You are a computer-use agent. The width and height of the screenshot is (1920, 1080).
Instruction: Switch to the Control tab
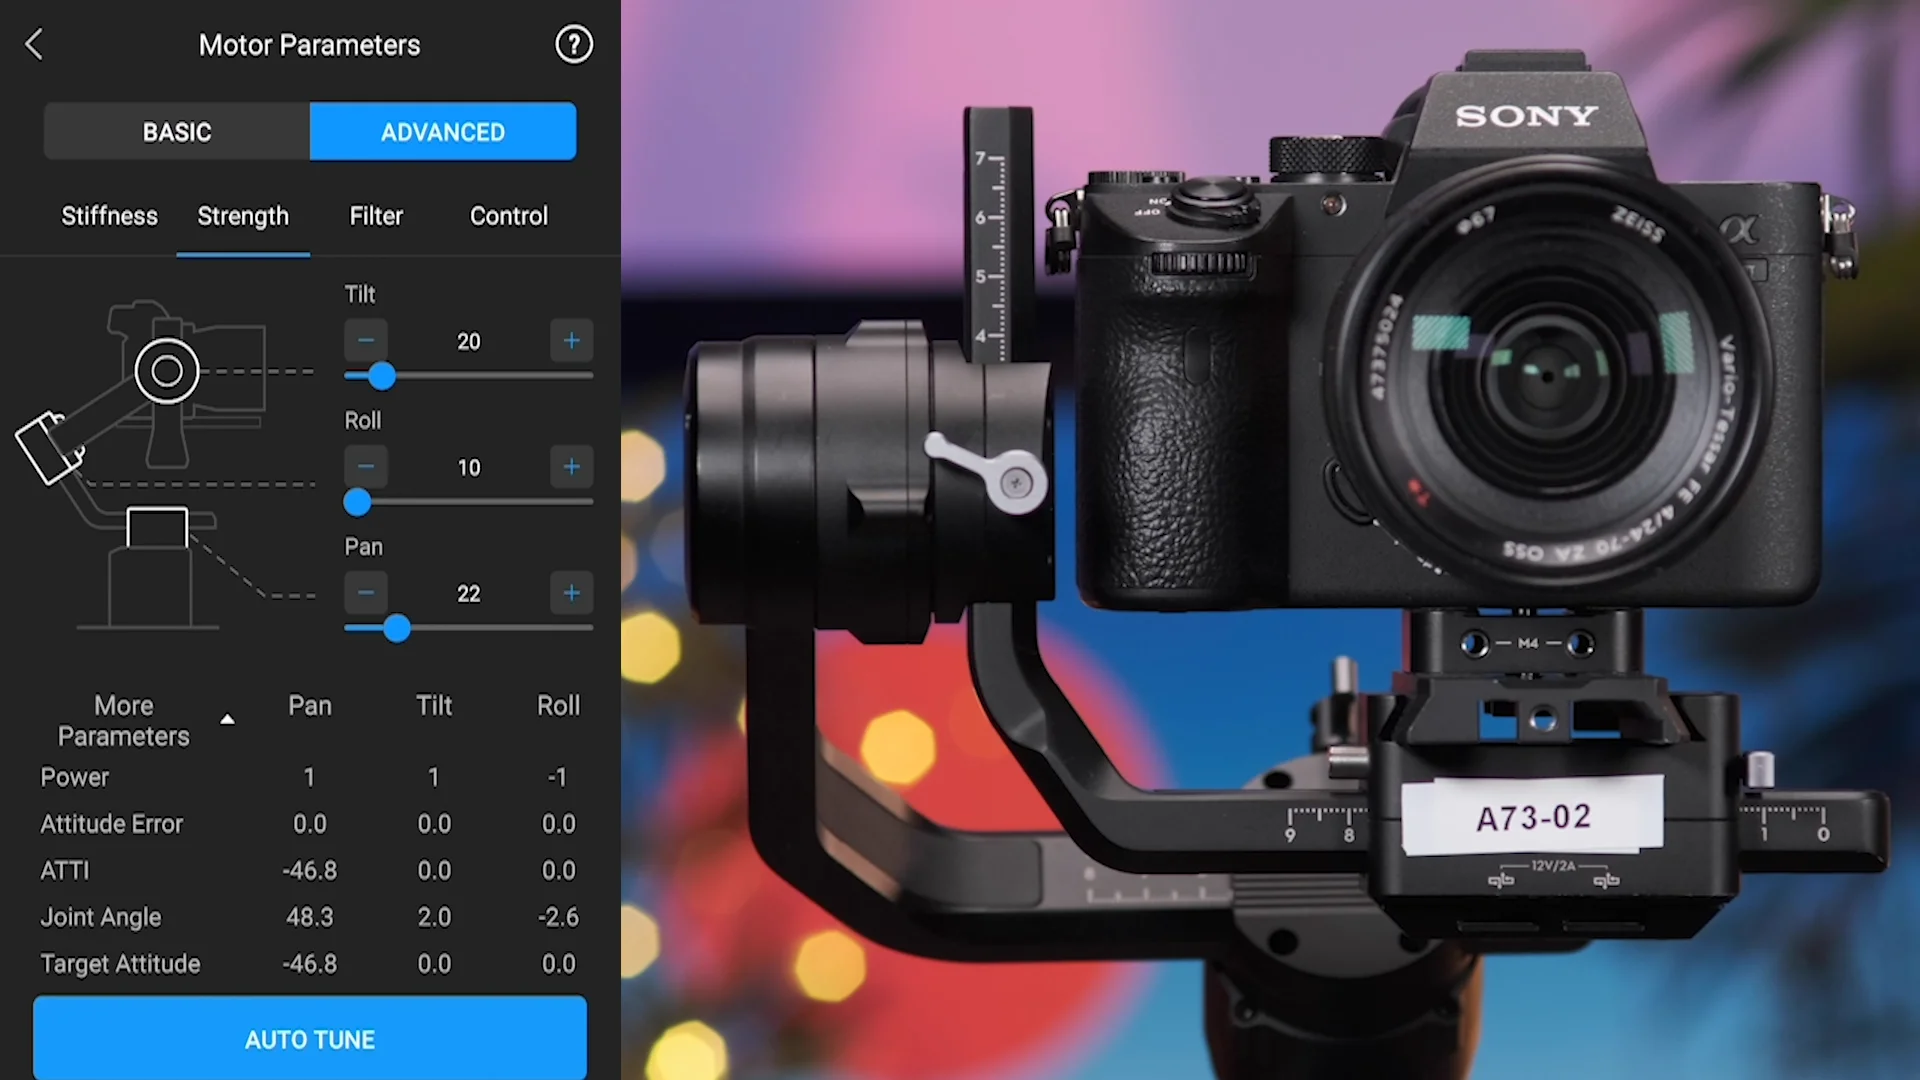[x=508, y=216]
